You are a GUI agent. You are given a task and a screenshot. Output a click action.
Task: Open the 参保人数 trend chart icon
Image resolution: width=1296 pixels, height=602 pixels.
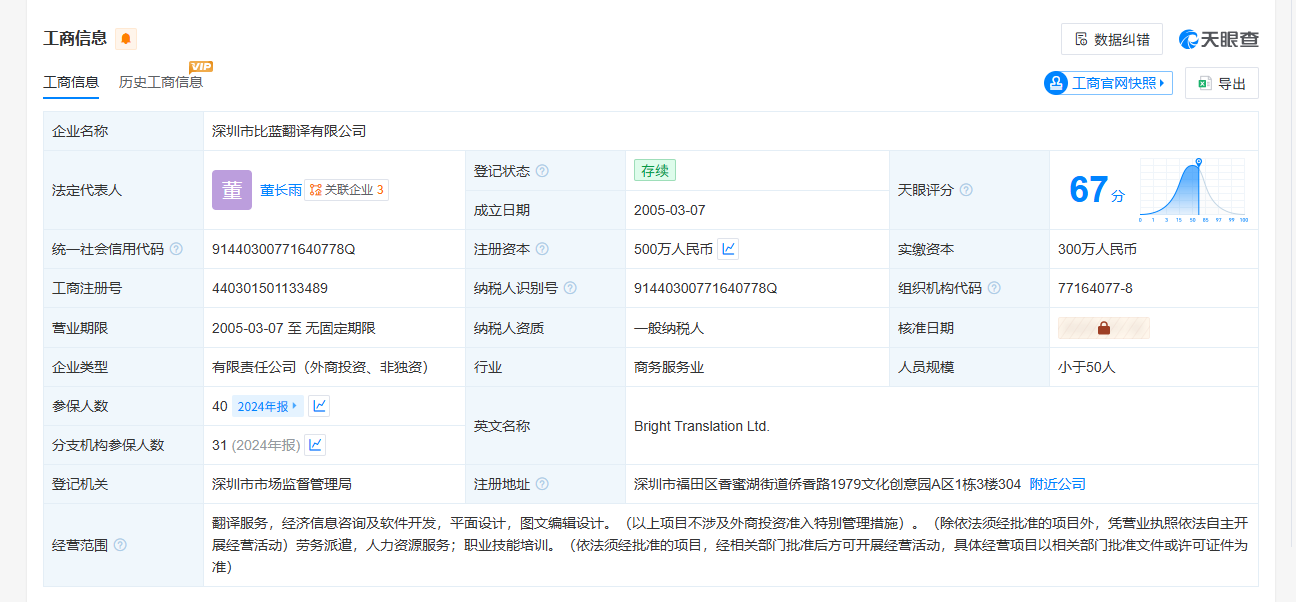click(x=319, y=406)
